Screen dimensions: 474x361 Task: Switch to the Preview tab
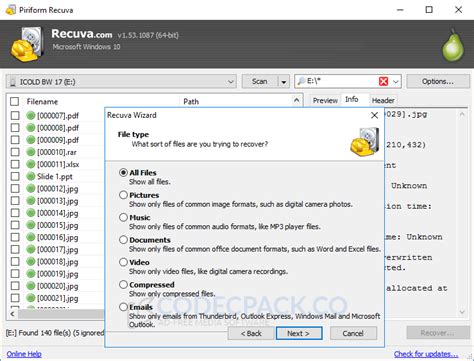click(325, 100)
